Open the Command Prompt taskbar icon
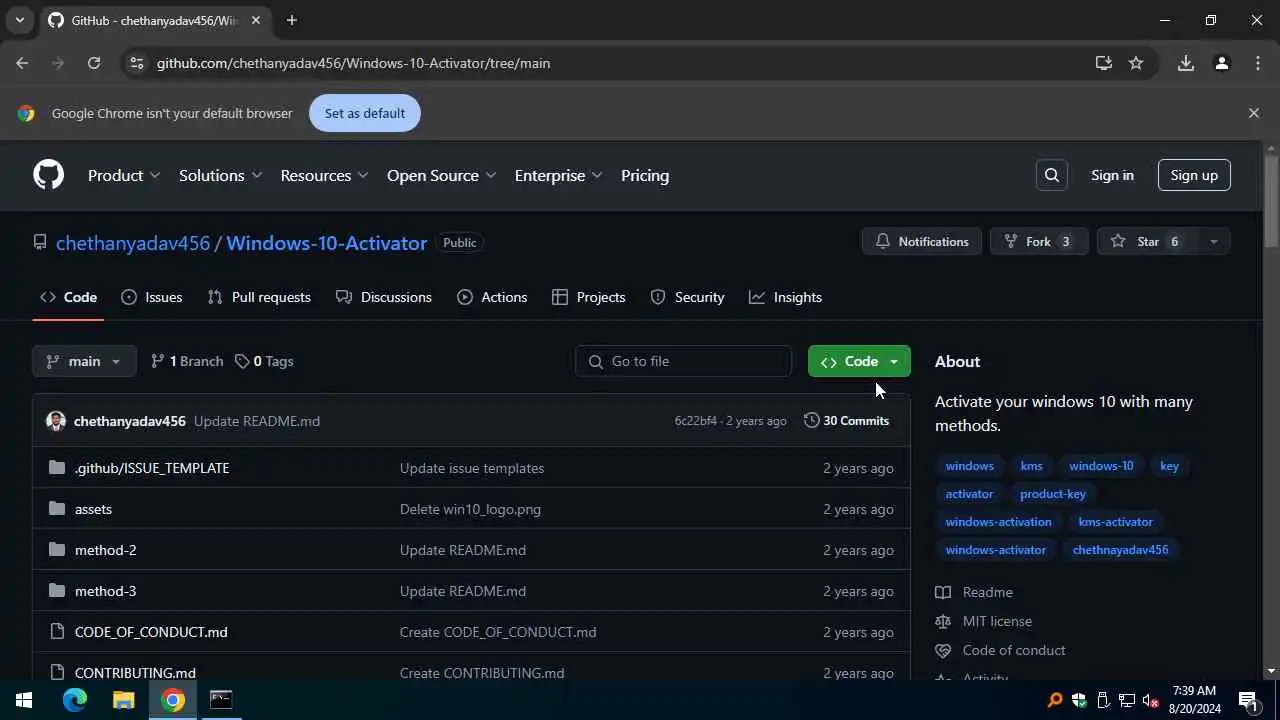 [221, 700]
